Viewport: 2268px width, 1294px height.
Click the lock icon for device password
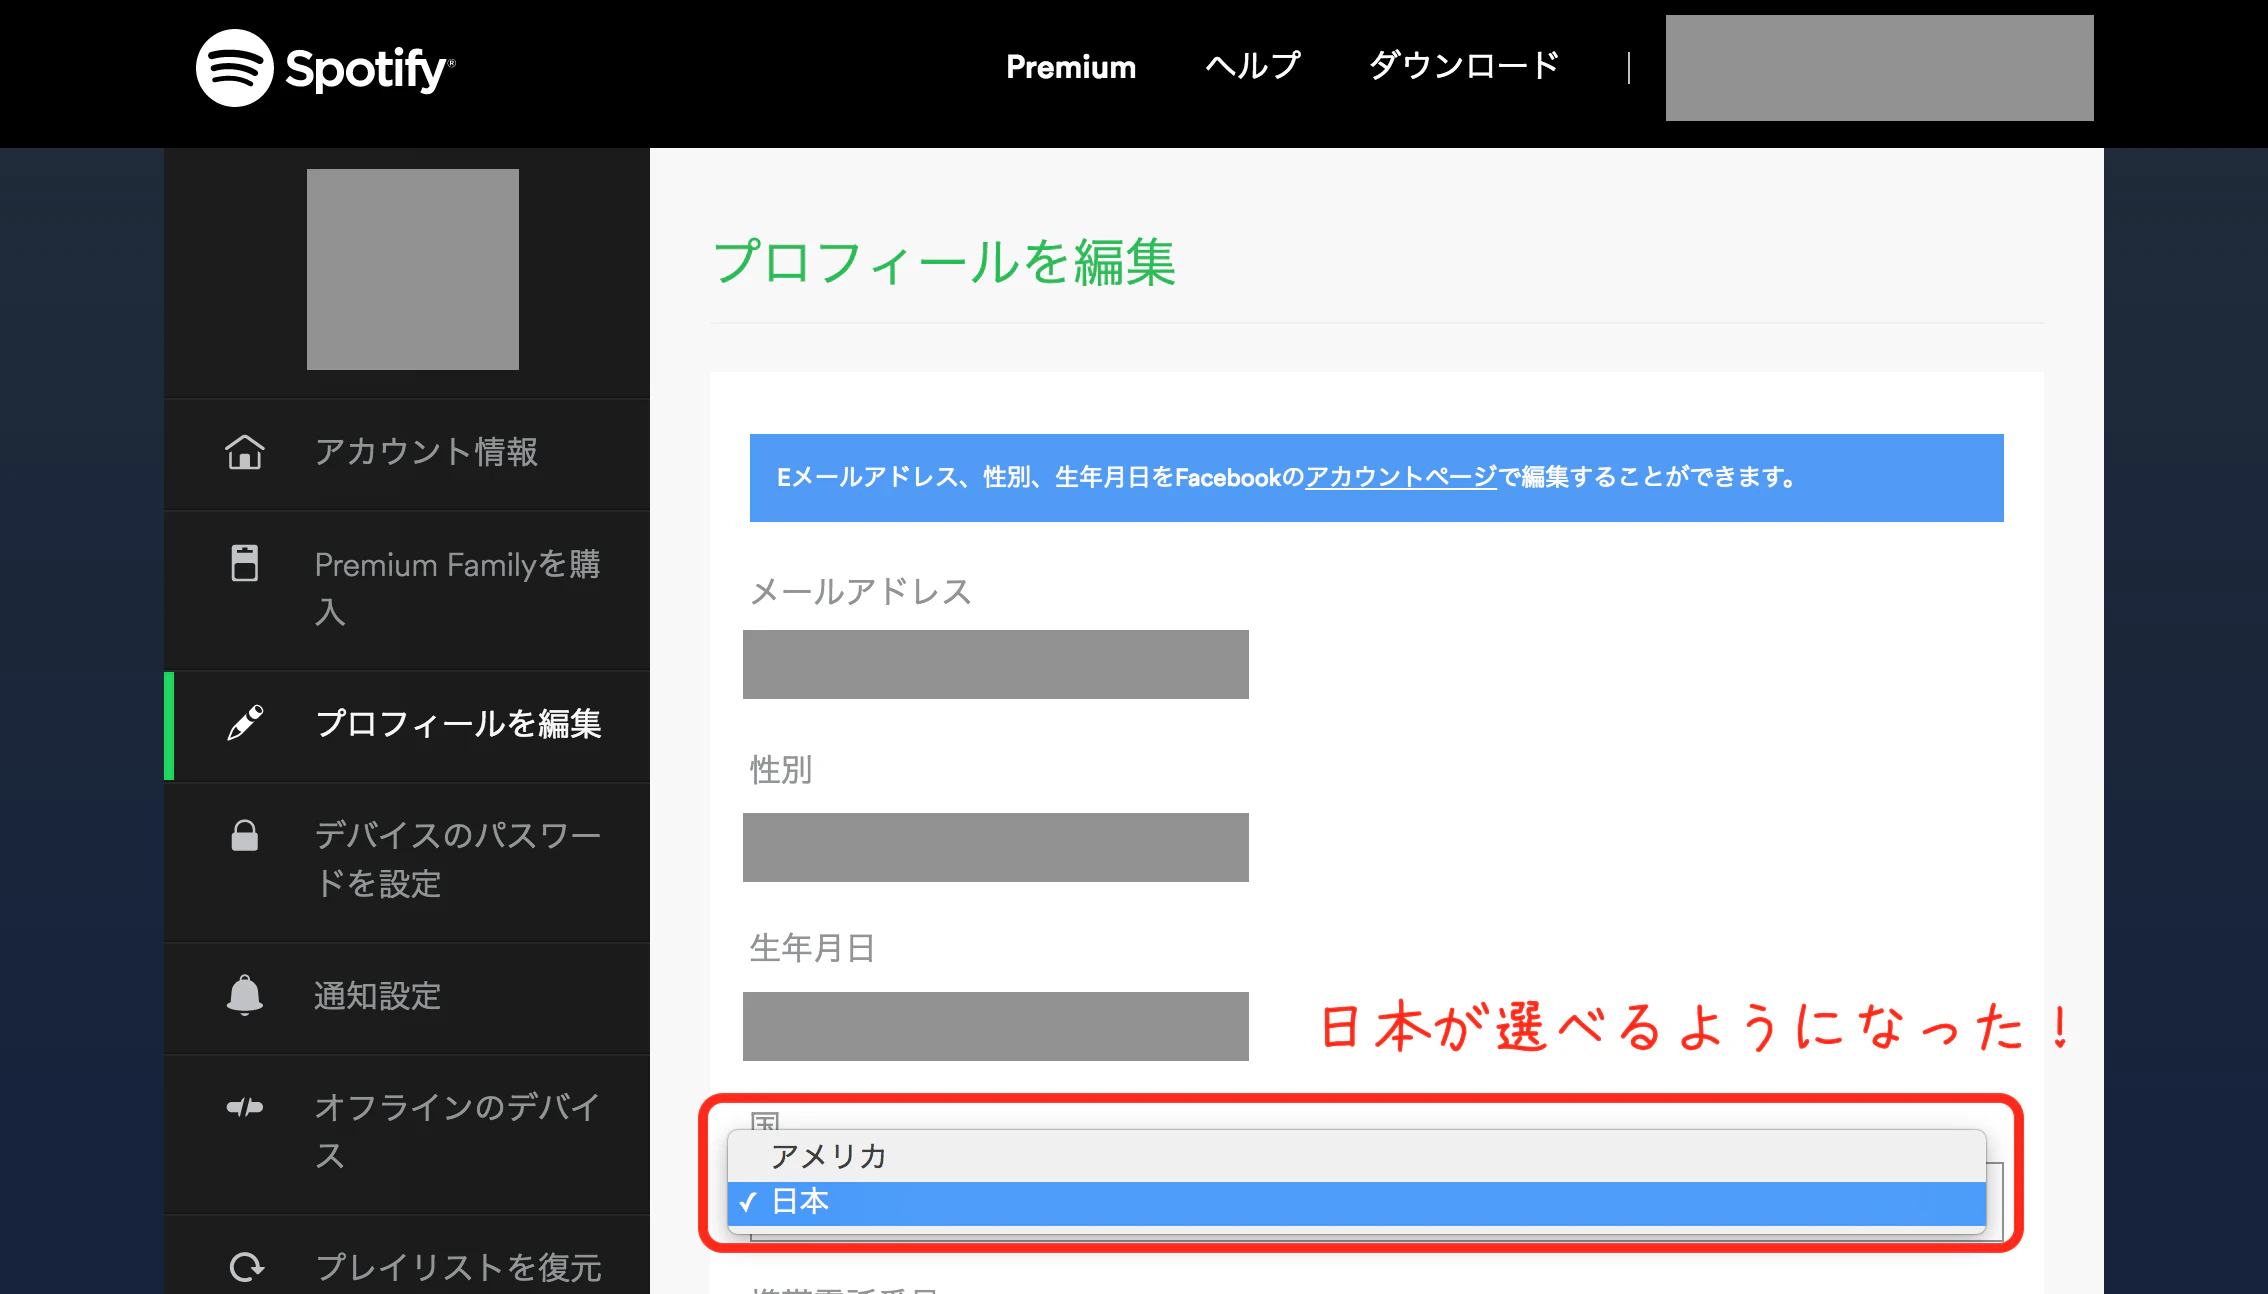(x=245, y=835)
